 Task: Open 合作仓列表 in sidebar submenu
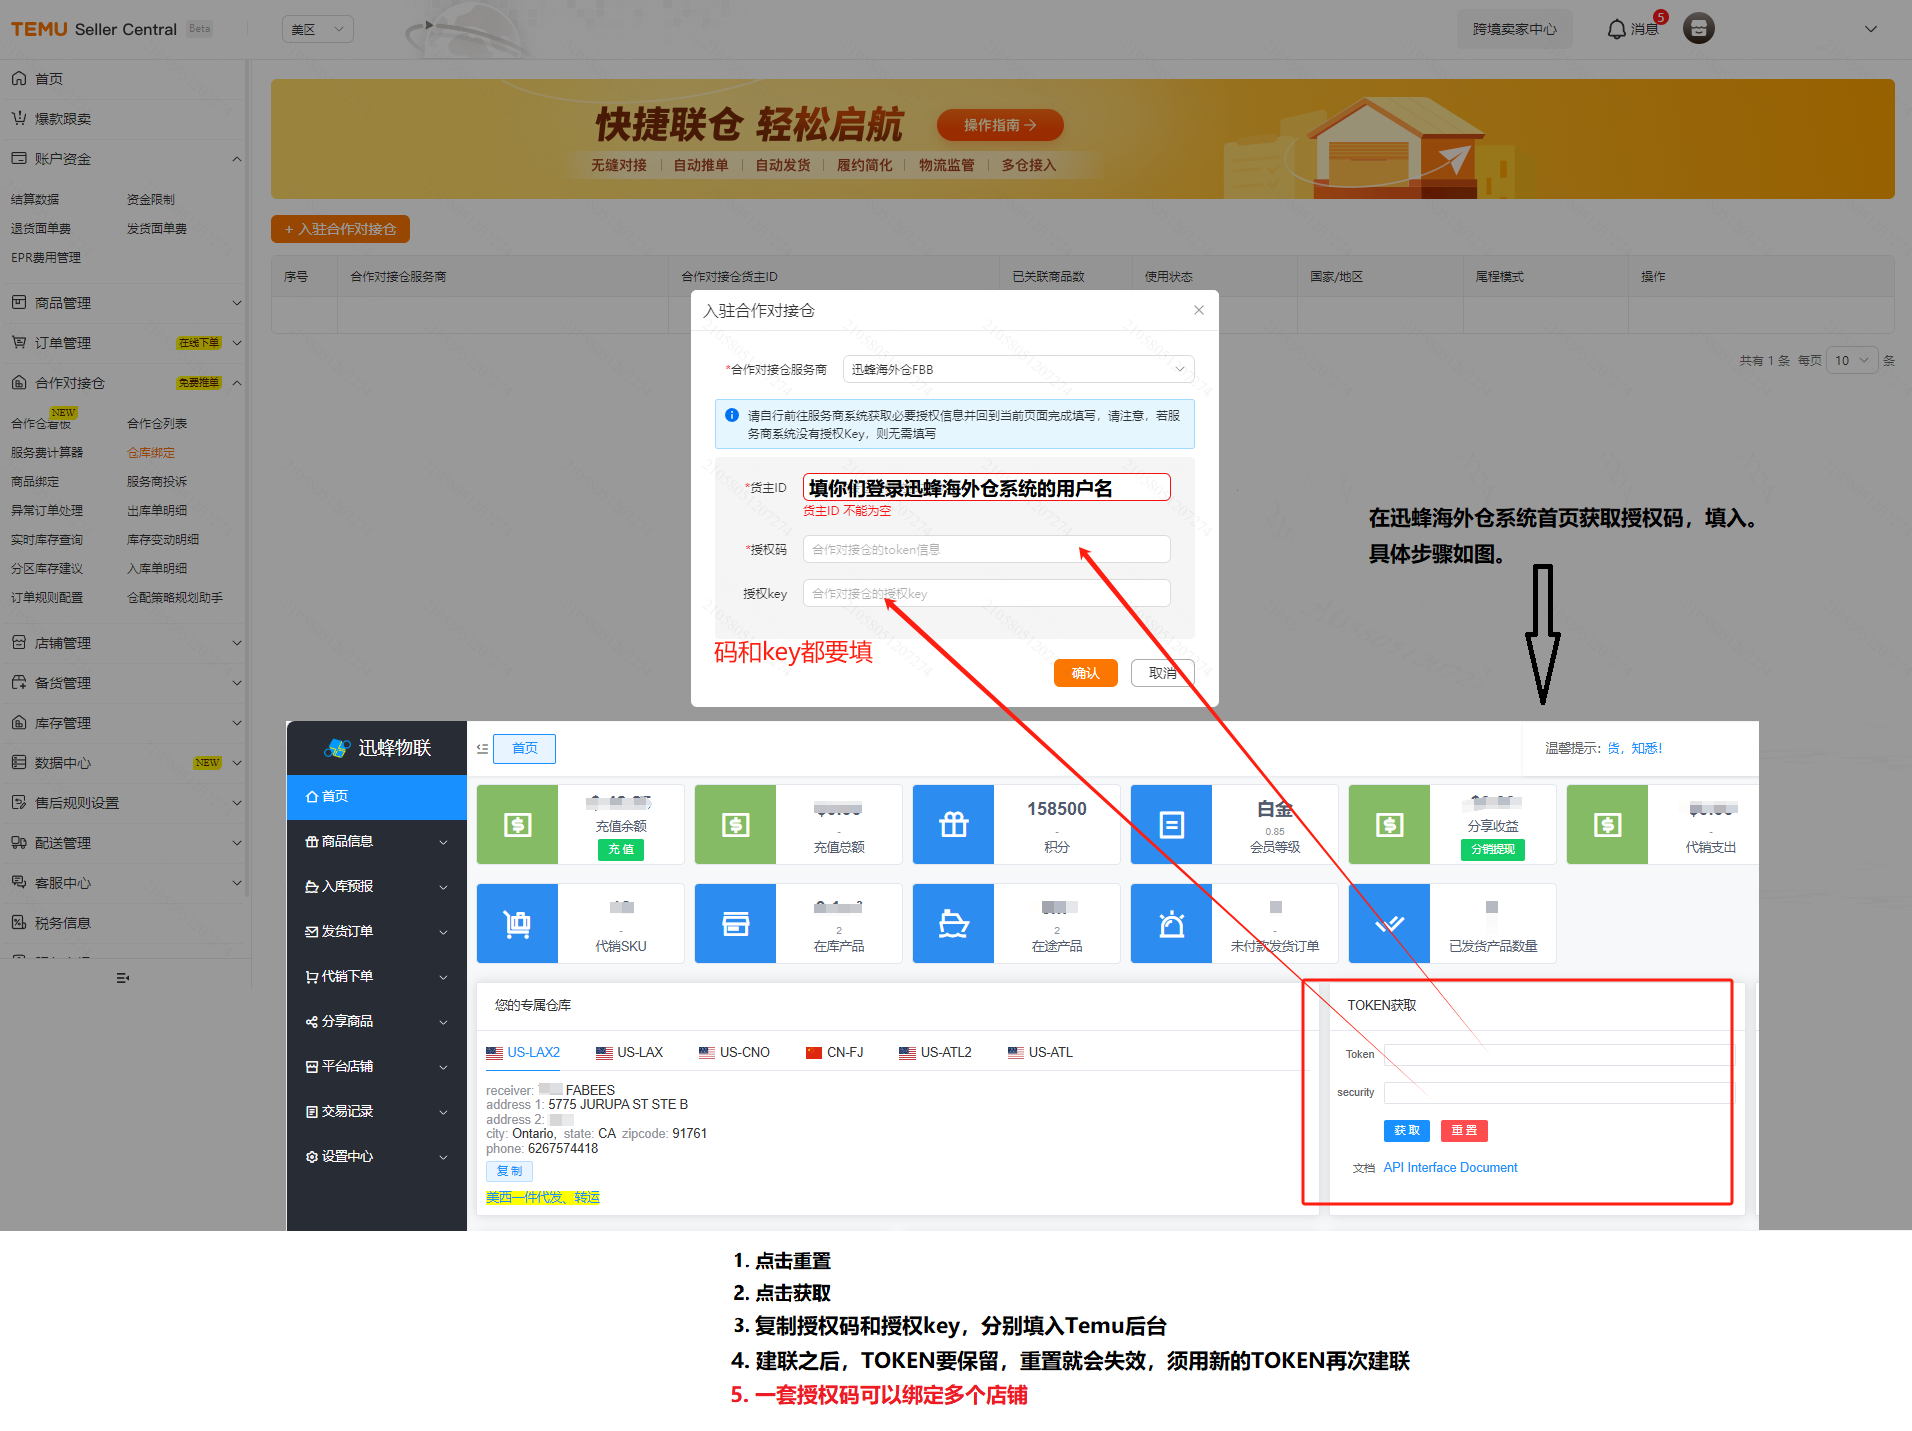157,423
